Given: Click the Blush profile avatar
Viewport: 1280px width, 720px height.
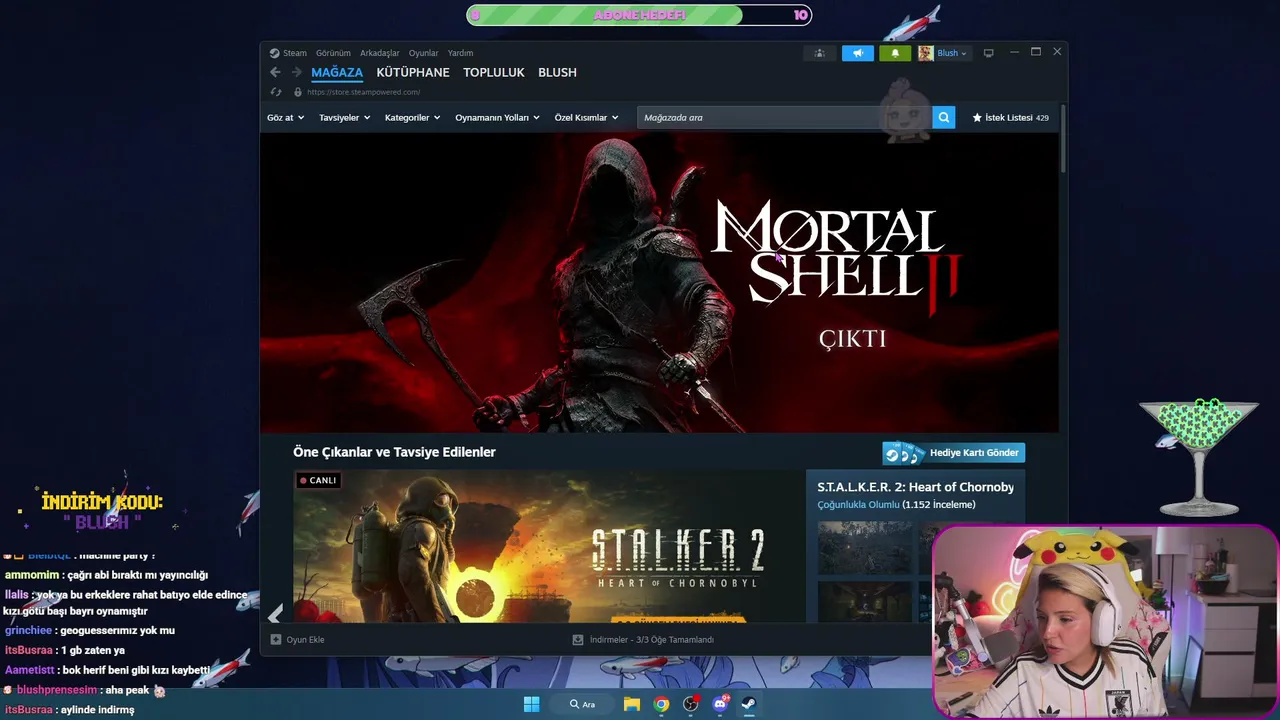Looking at the screenshot, I should [926, 53].
